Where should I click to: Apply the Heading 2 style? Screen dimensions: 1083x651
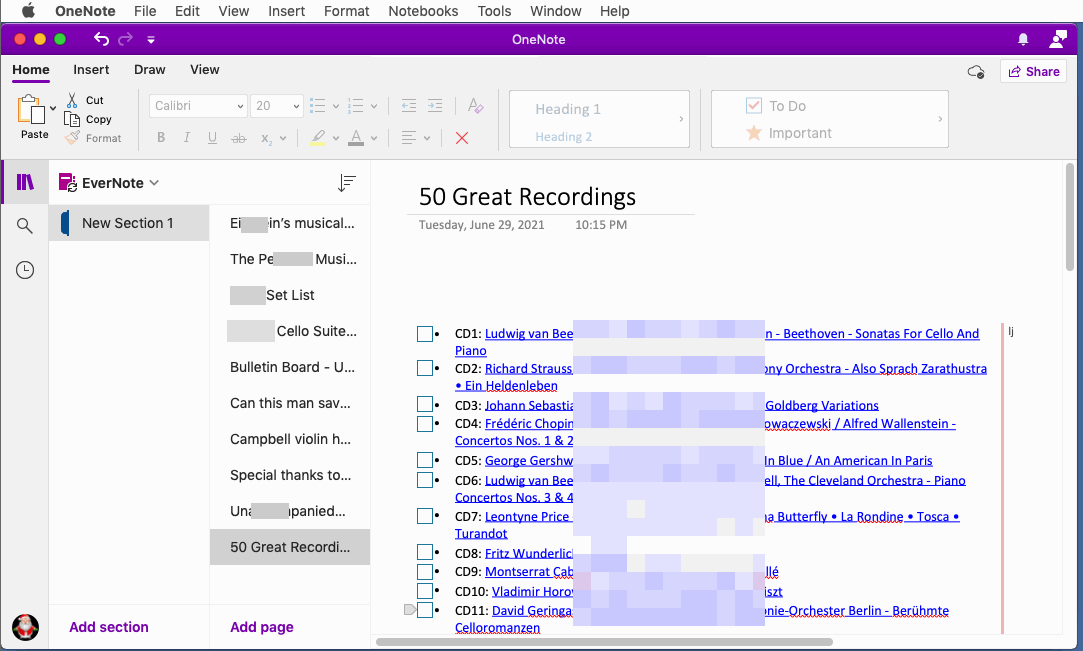564,137
